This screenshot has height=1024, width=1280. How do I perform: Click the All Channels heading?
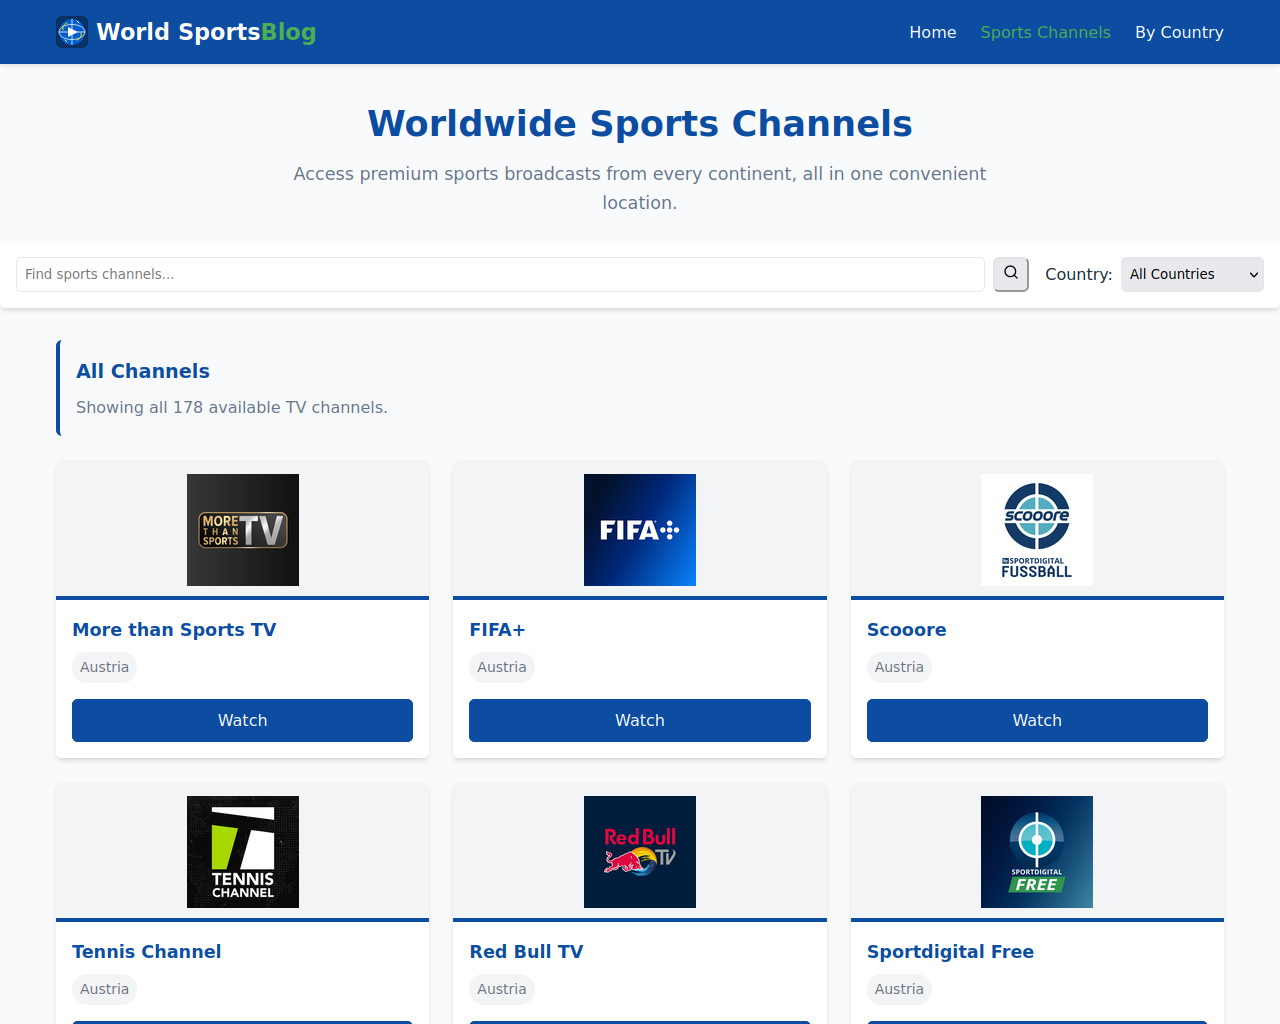point(143,371)
